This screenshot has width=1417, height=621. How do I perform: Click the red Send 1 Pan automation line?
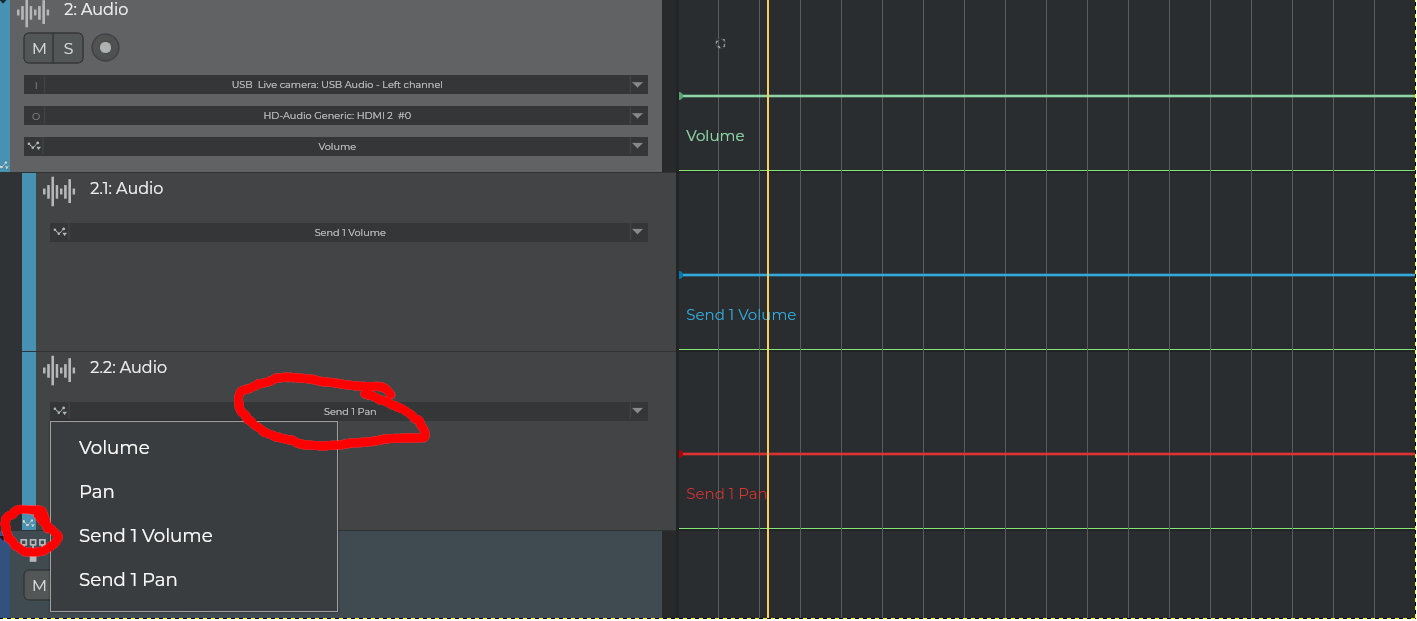click(x=1000, y=454)
